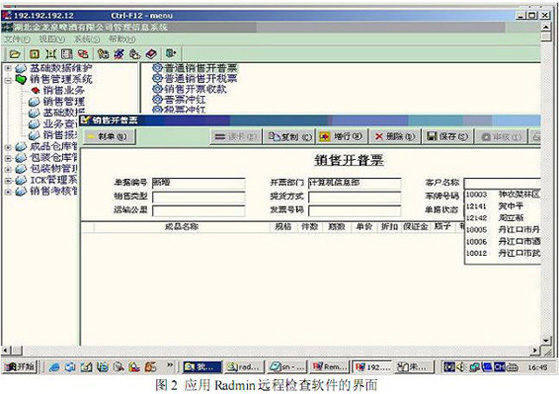This screenshot has height=394, width=559.
Task: Click the 销售类型 input field
Action: (199, 197)
